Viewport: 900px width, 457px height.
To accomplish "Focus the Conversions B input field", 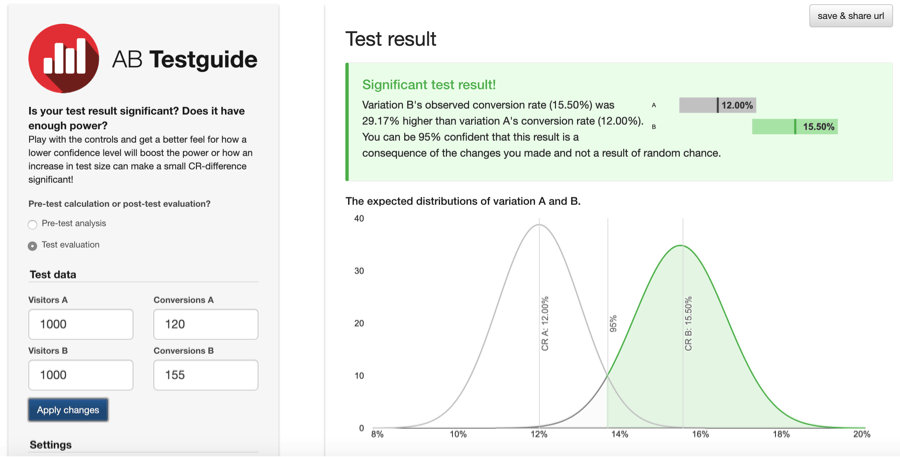I will 205,375.
